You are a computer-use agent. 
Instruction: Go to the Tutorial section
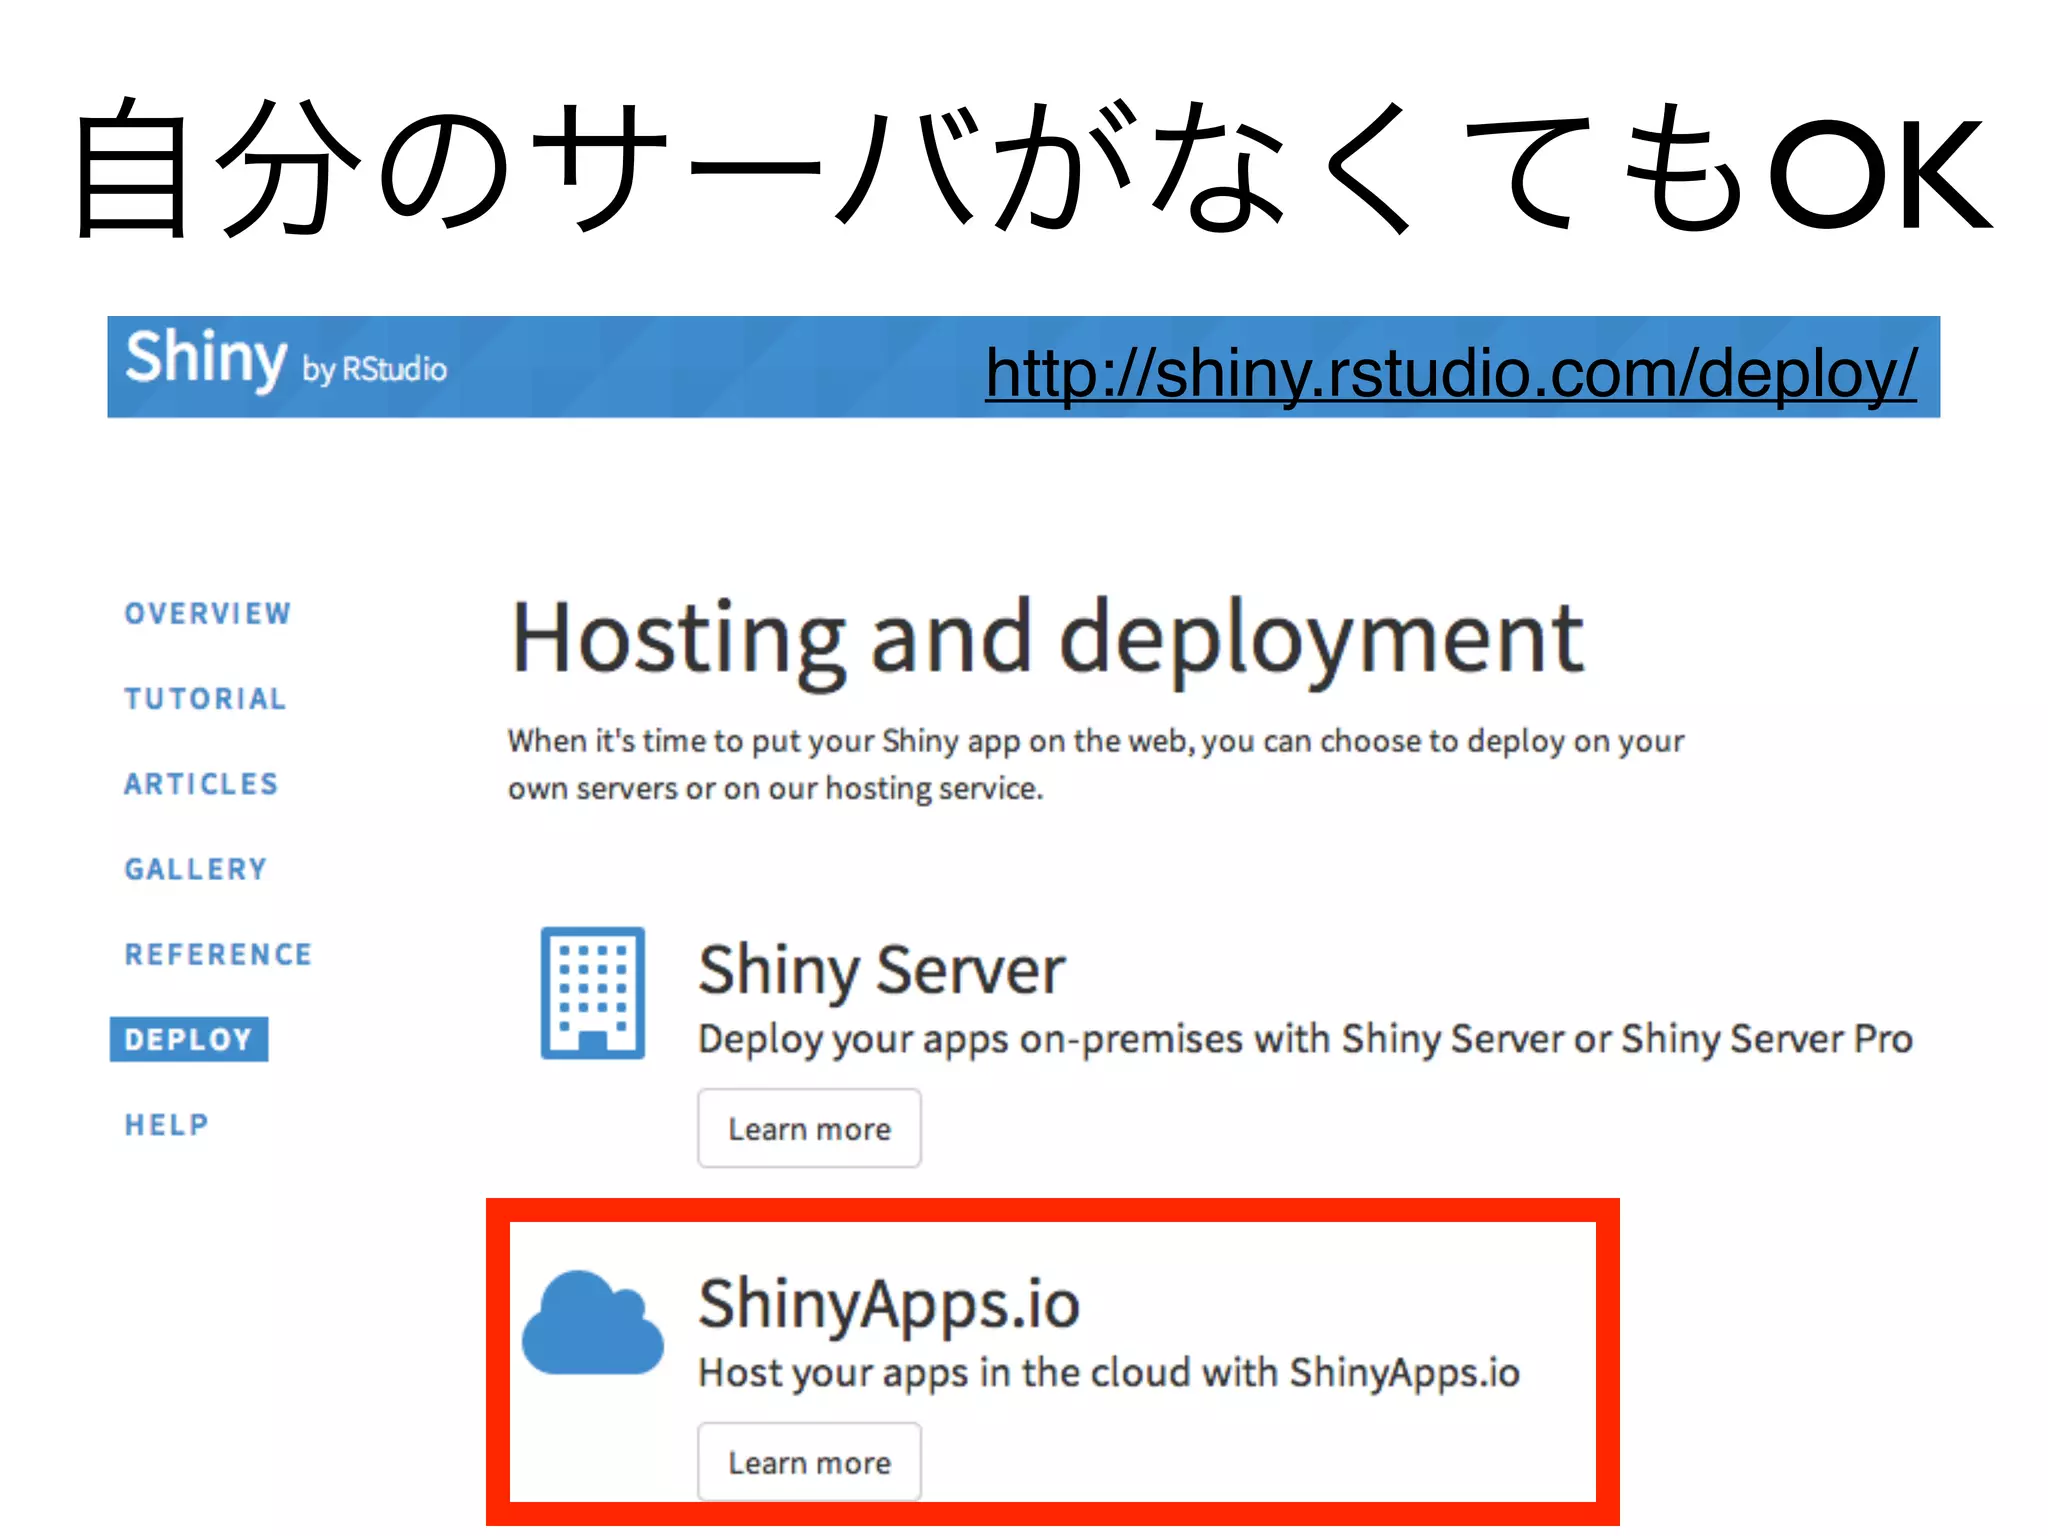pyautogui.click(x=205, y=698)
